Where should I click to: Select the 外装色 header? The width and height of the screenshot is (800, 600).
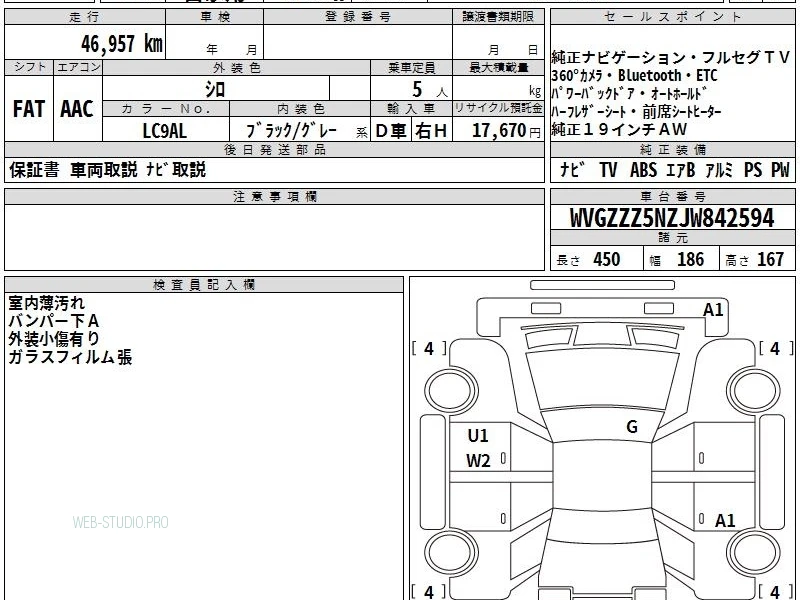(237, 67)
